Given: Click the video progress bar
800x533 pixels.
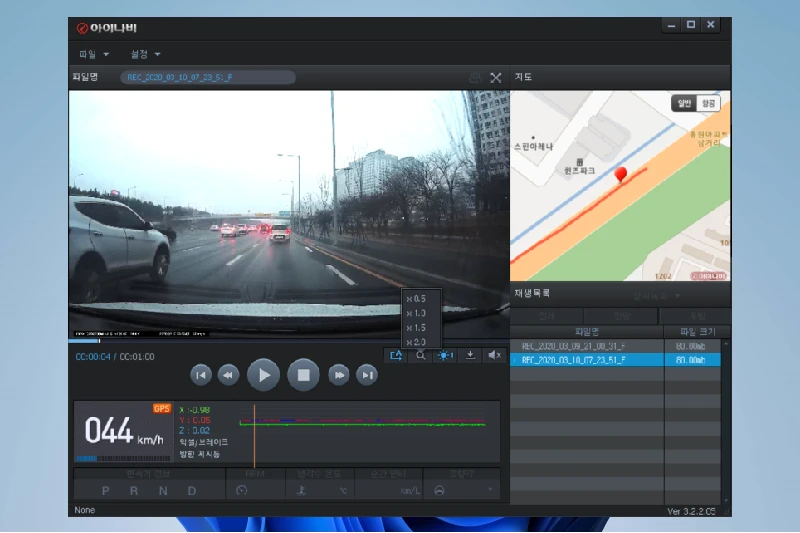Looking at the screenshot, I should 289,341.
